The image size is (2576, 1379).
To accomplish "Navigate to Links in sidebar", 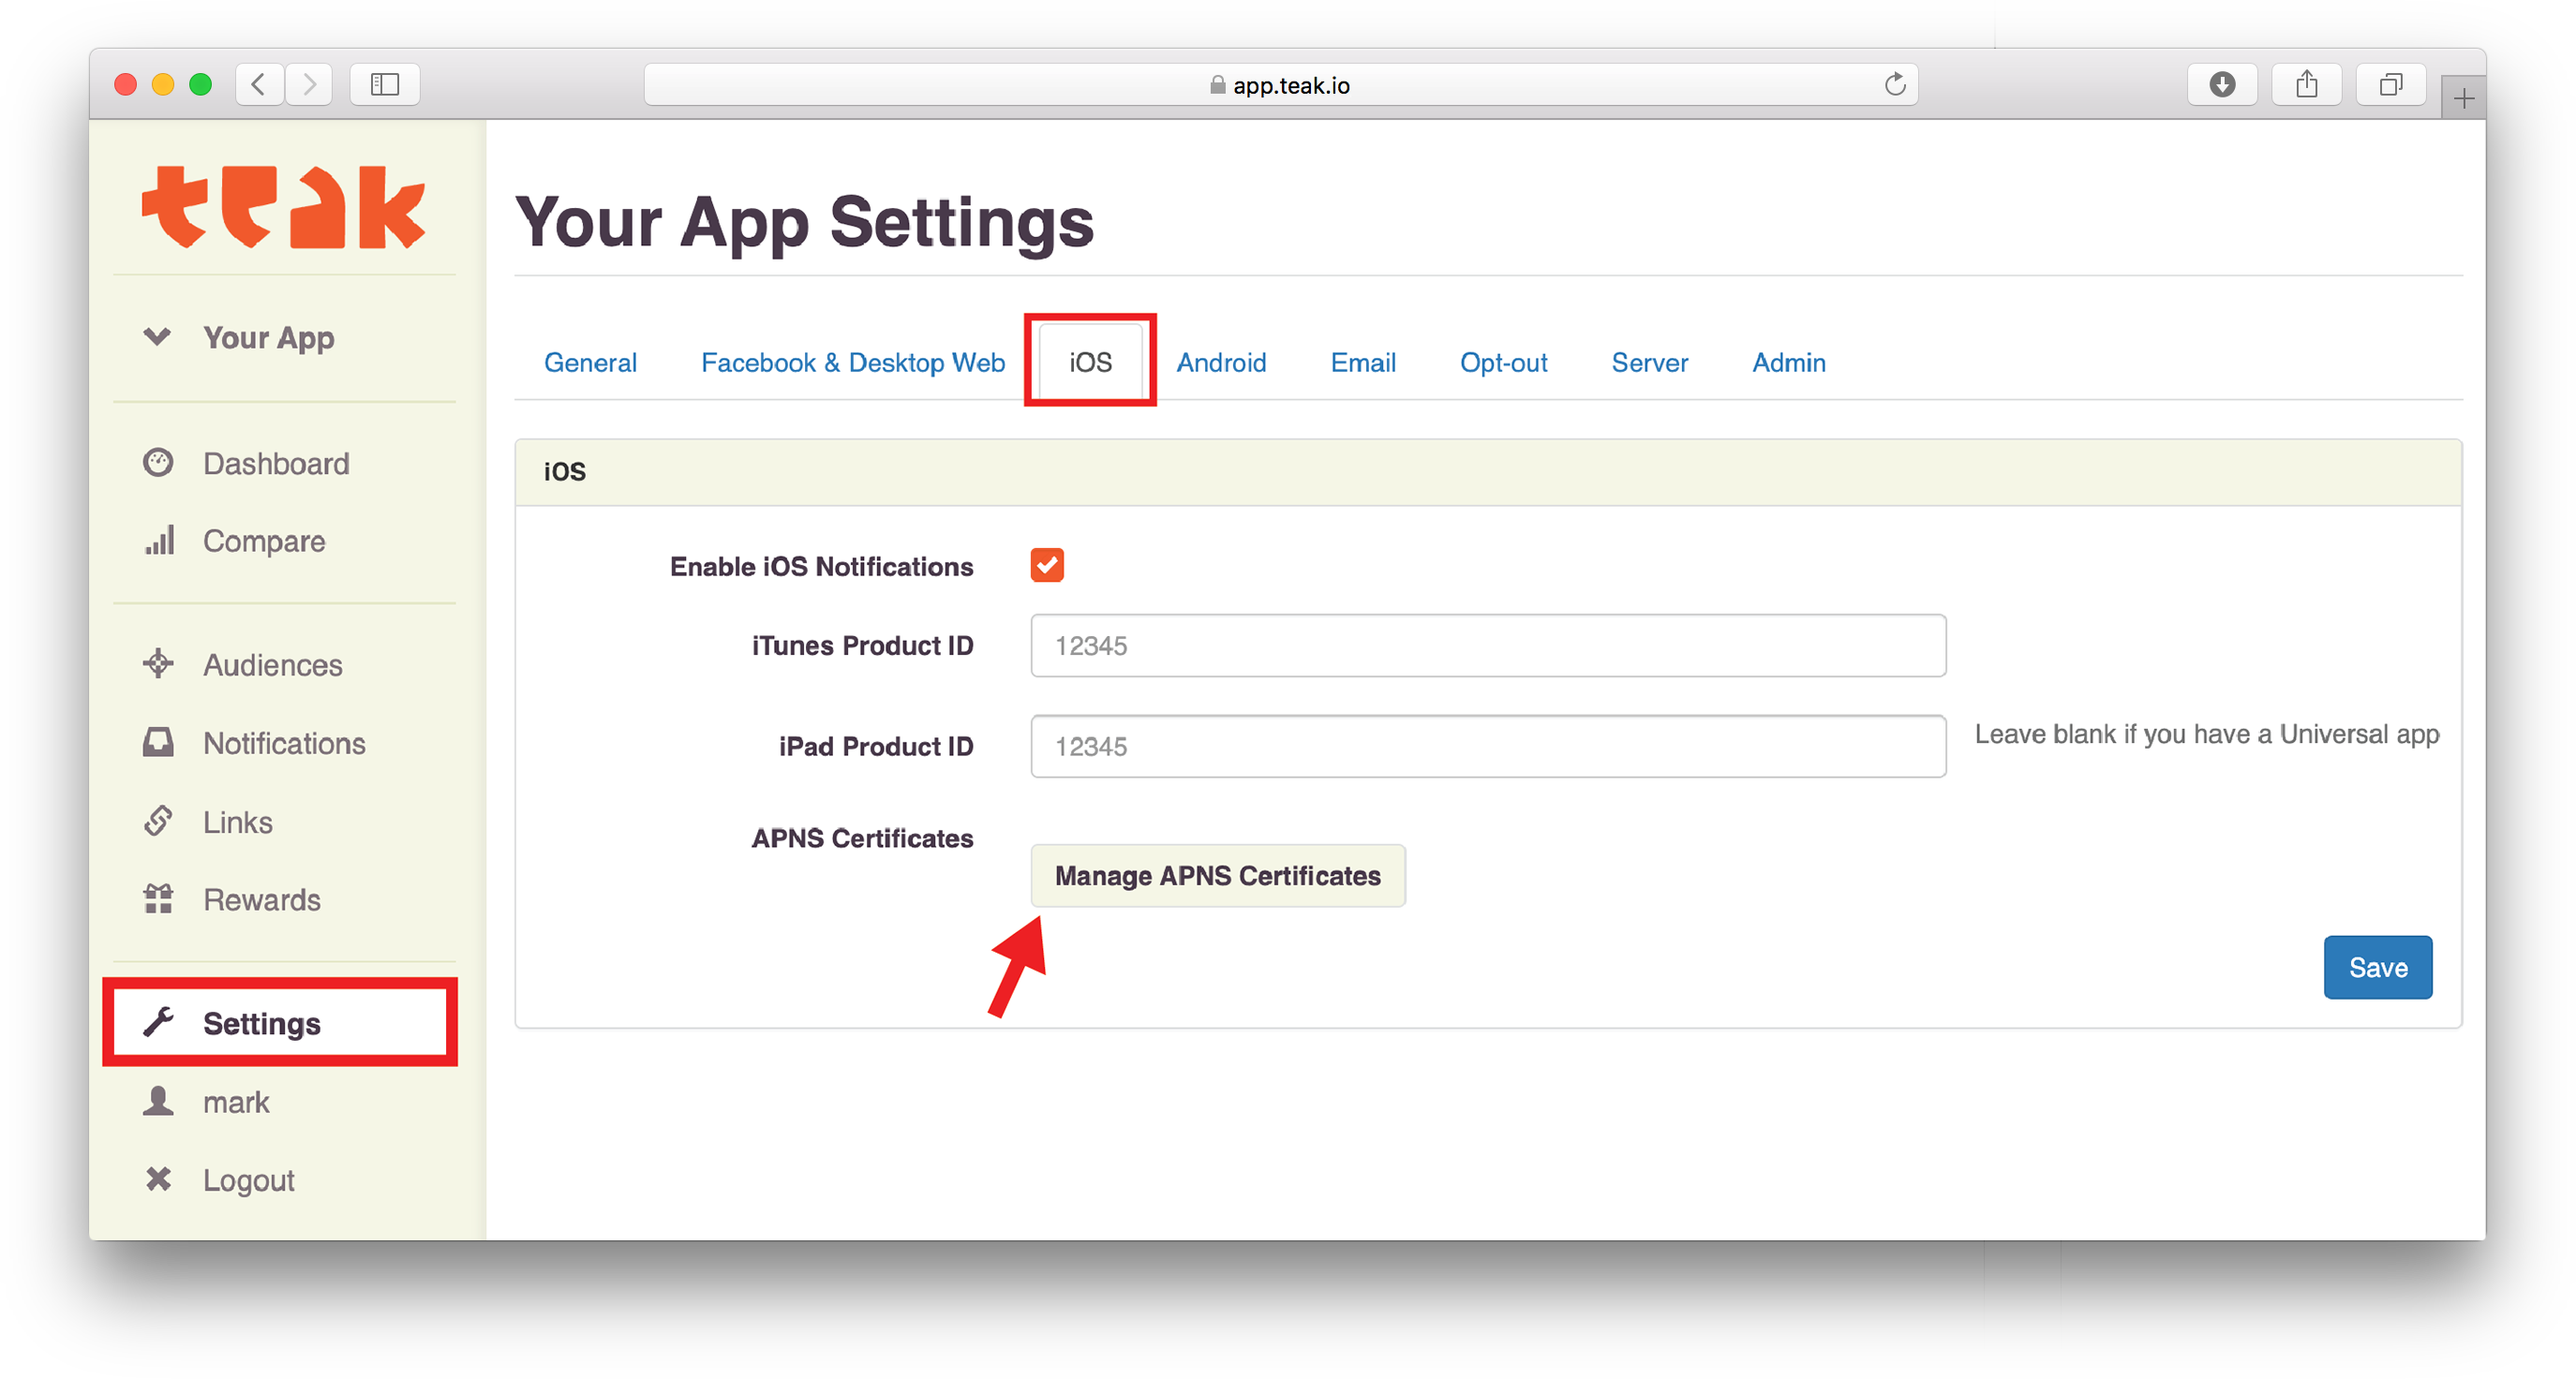I will point(237,822).
